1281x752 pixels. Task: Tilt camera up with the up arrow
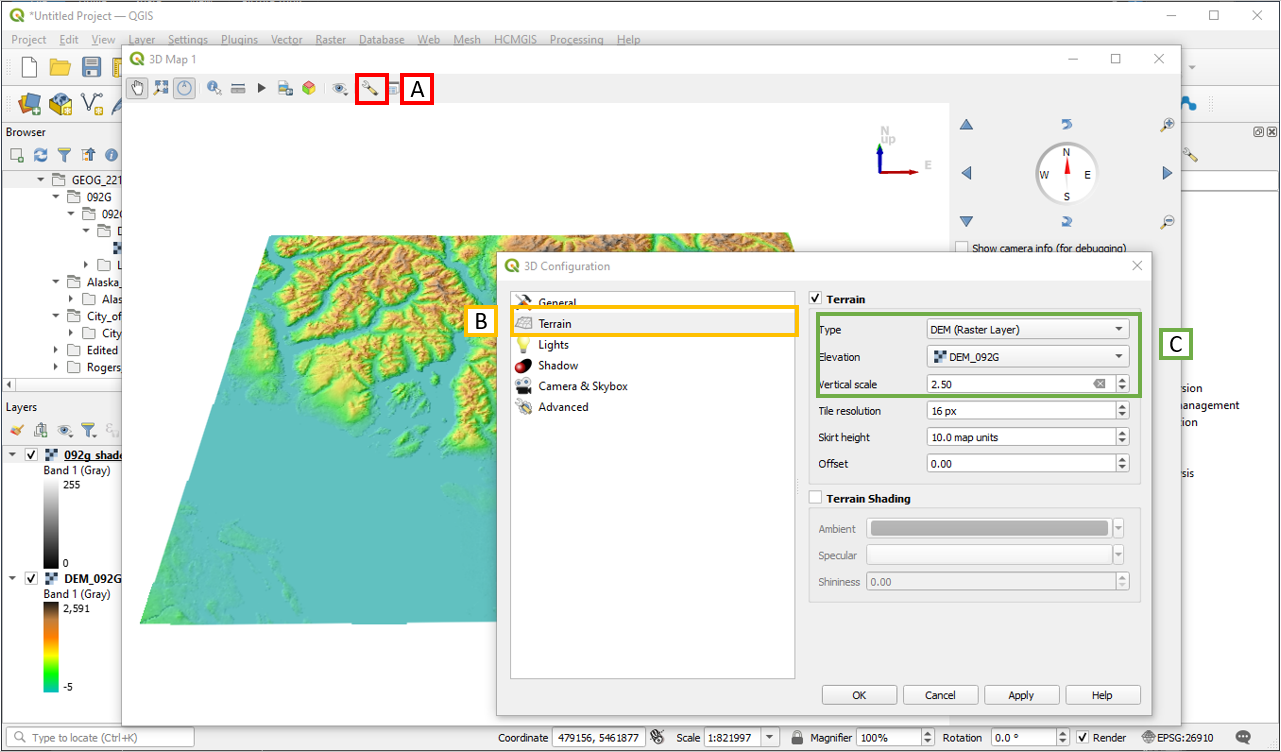pyautogui.click(x=966, y=125)
